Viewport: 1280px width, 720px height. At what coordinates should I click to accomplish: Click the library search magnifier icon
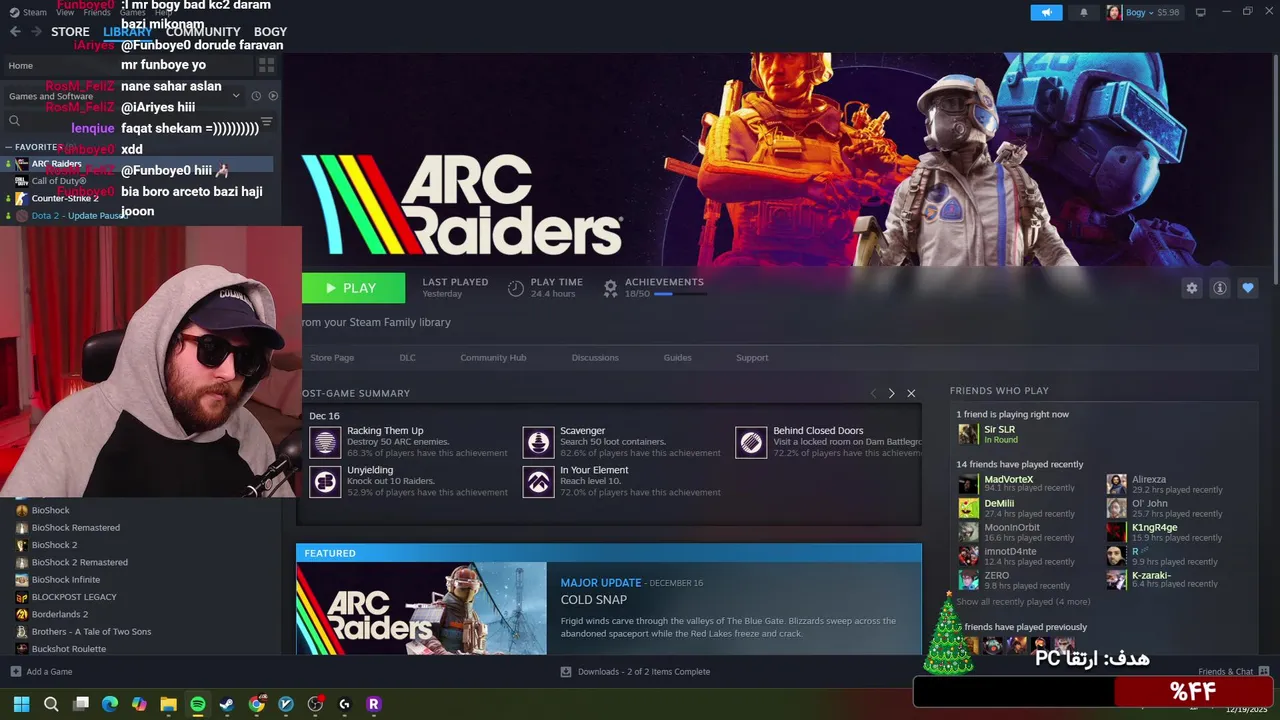click(x=14, y=121)
